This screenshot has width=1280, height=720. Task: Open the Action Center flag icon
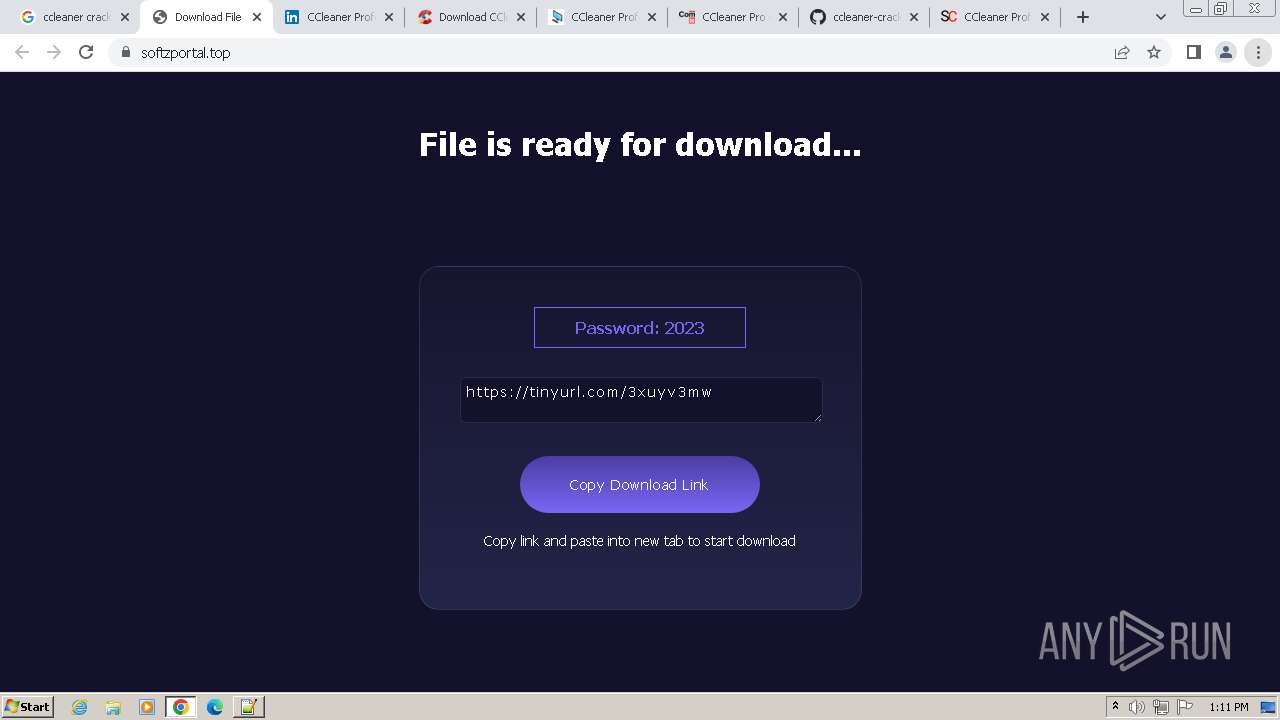coord(1185,707)
